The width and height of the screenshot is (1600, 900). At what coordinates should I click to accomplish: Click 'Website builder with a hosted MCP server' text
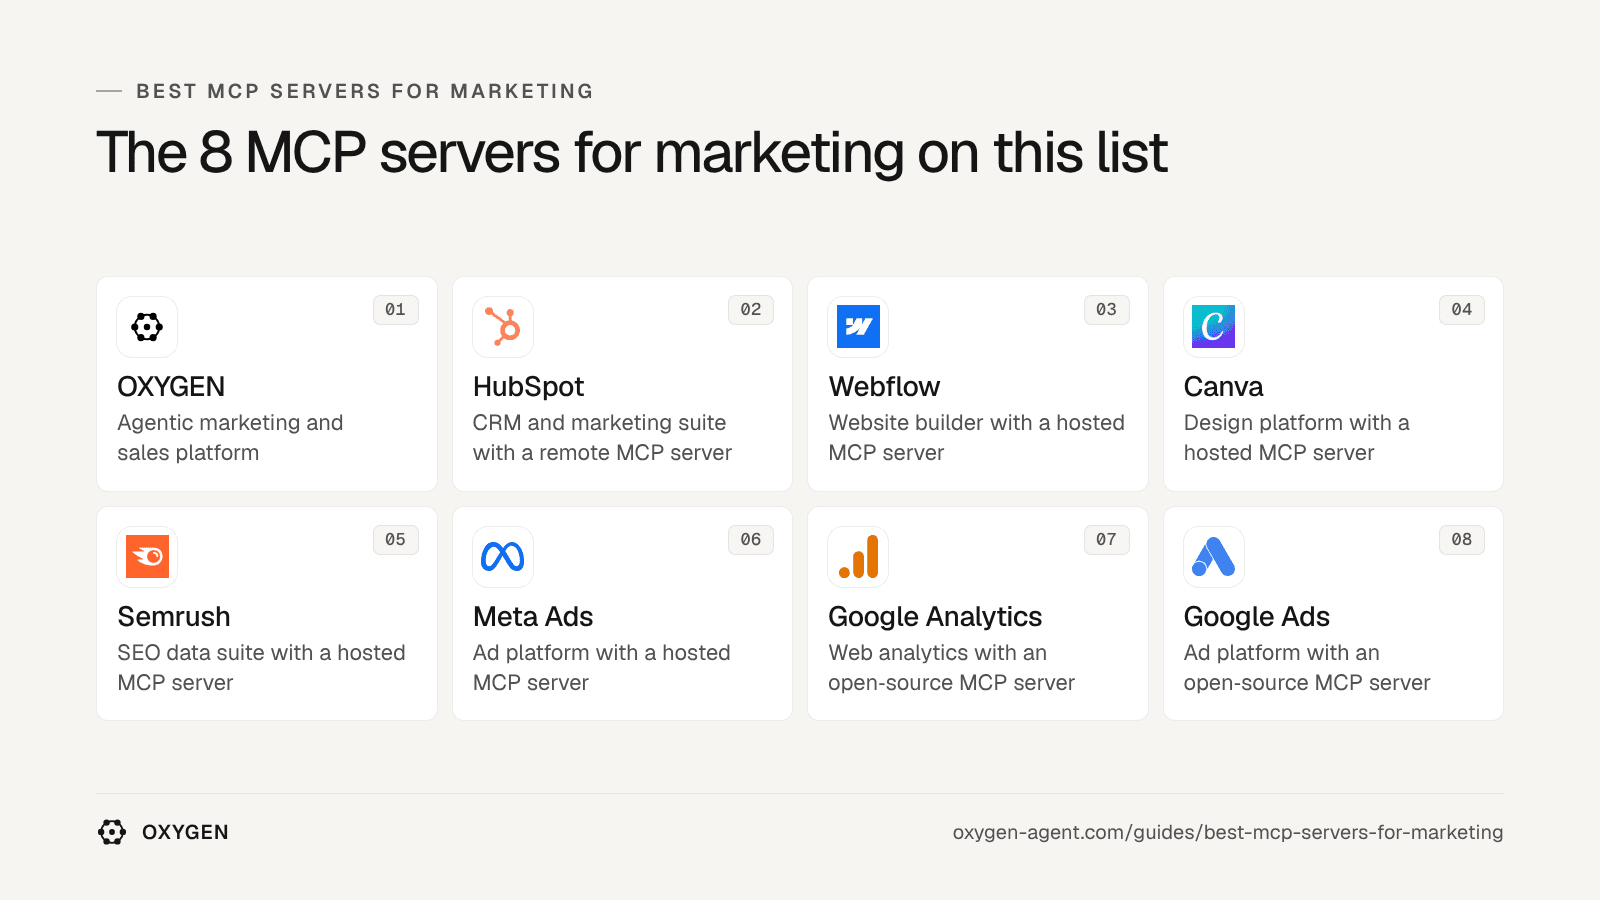pos(976,438)
